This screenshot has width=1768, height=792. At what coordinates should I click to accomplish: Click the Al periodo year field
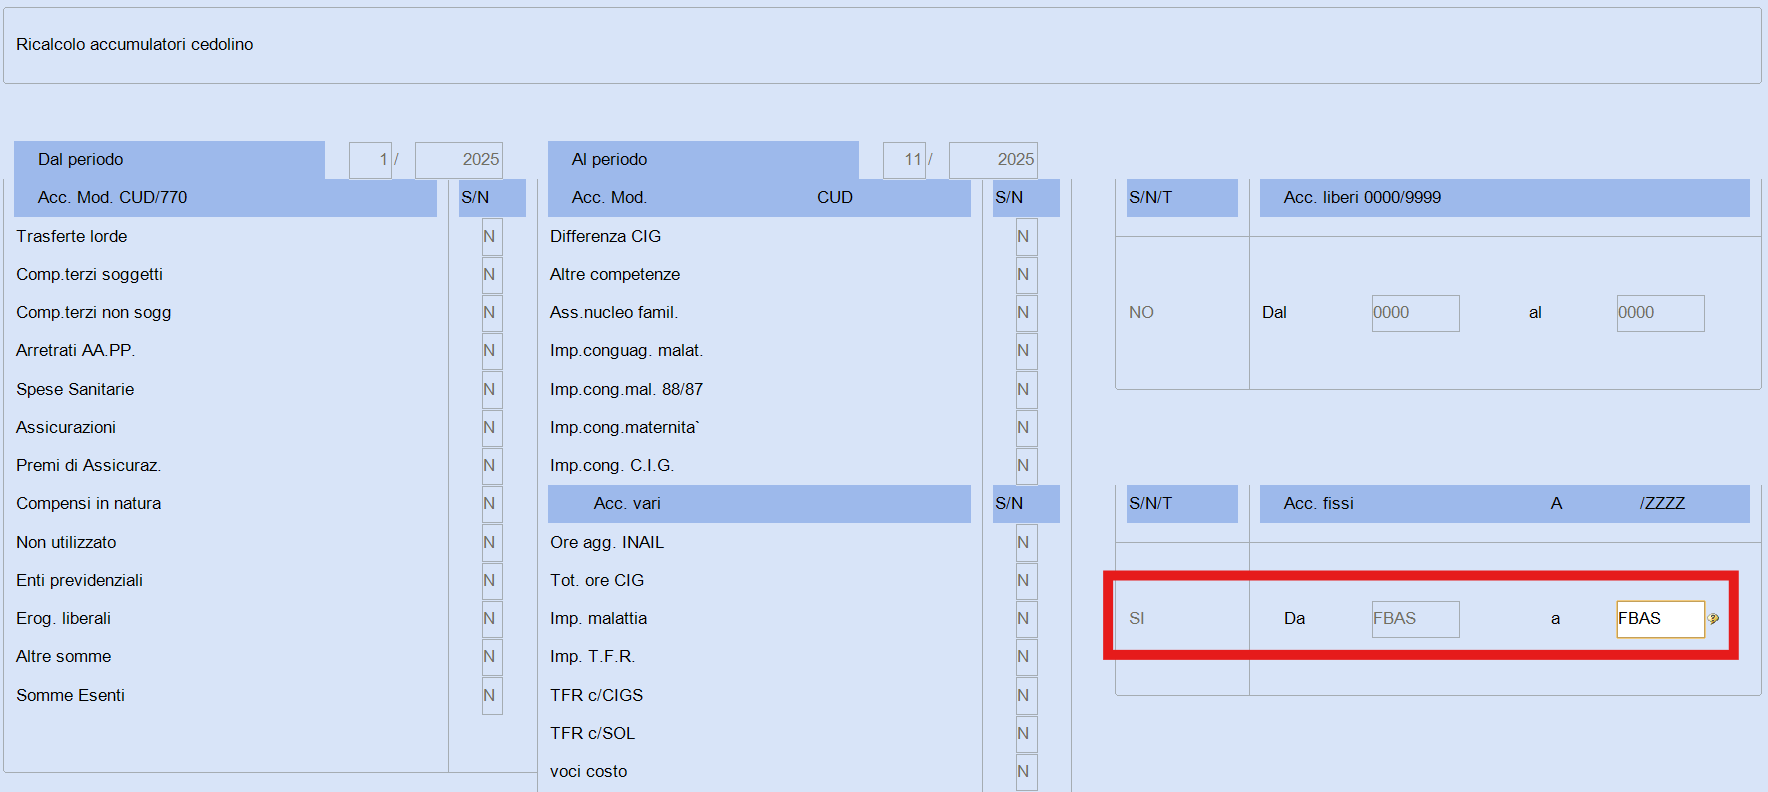993,160
